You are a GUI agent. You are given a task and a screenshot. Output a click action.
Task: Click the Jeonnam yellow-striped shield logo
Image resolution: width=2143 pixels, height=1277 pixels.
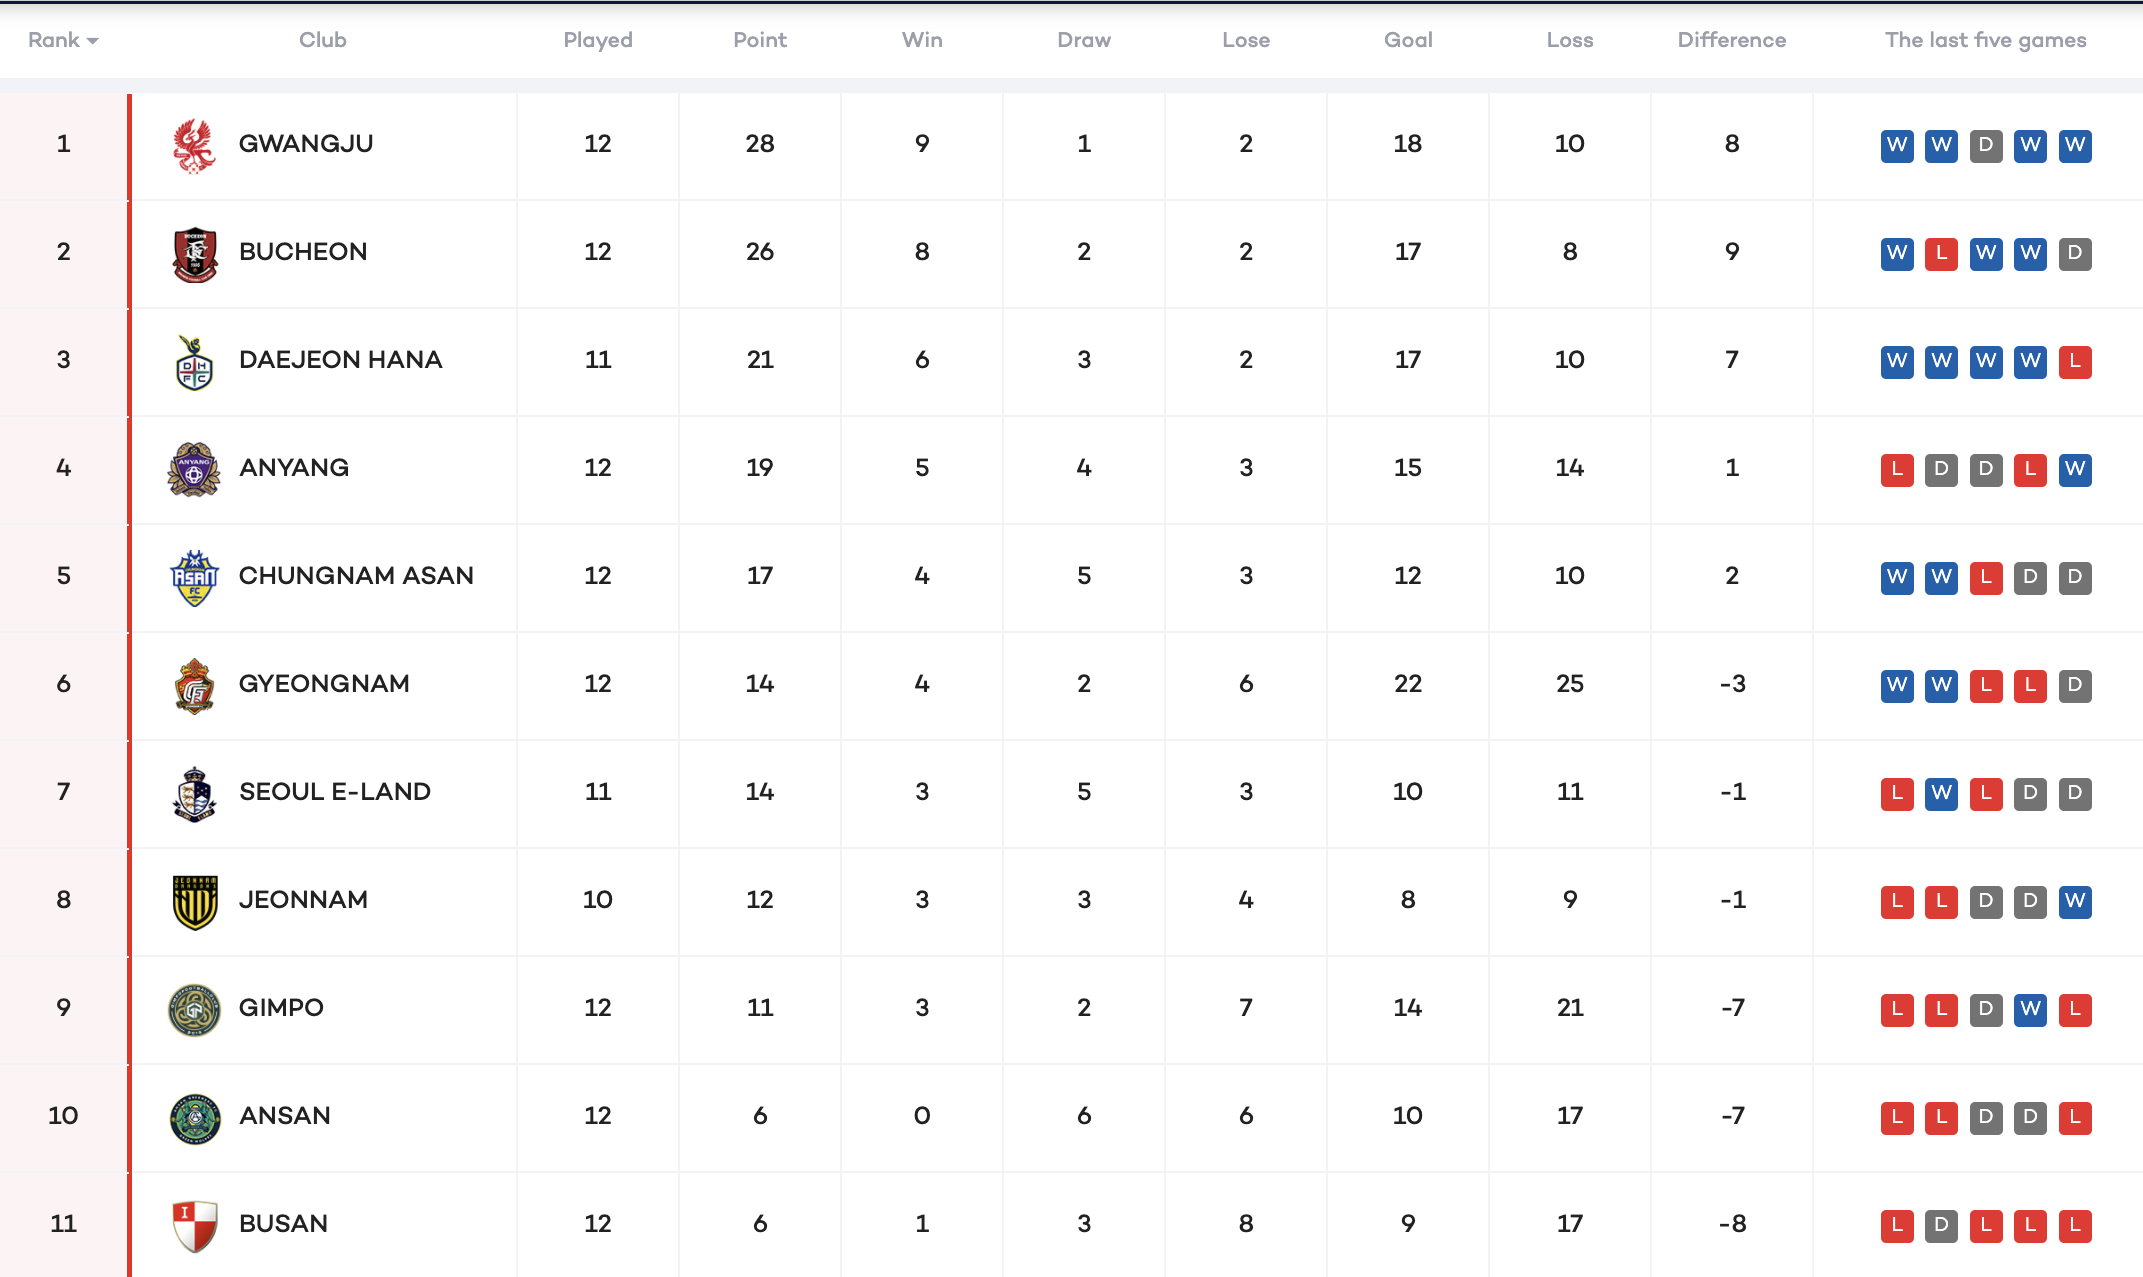pyautogui.click(x=194, y=901)
